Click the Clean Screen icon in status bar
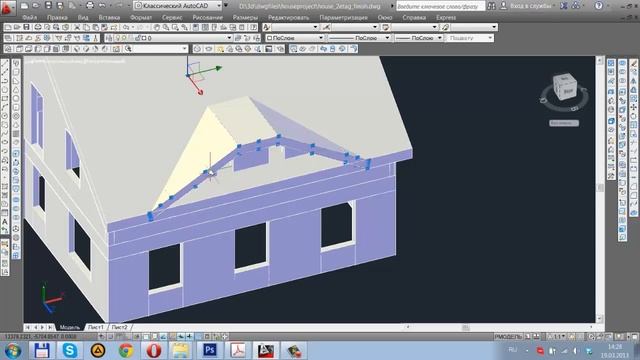The height and width of the screenshot is (360, 640). (x=635, y=337)
